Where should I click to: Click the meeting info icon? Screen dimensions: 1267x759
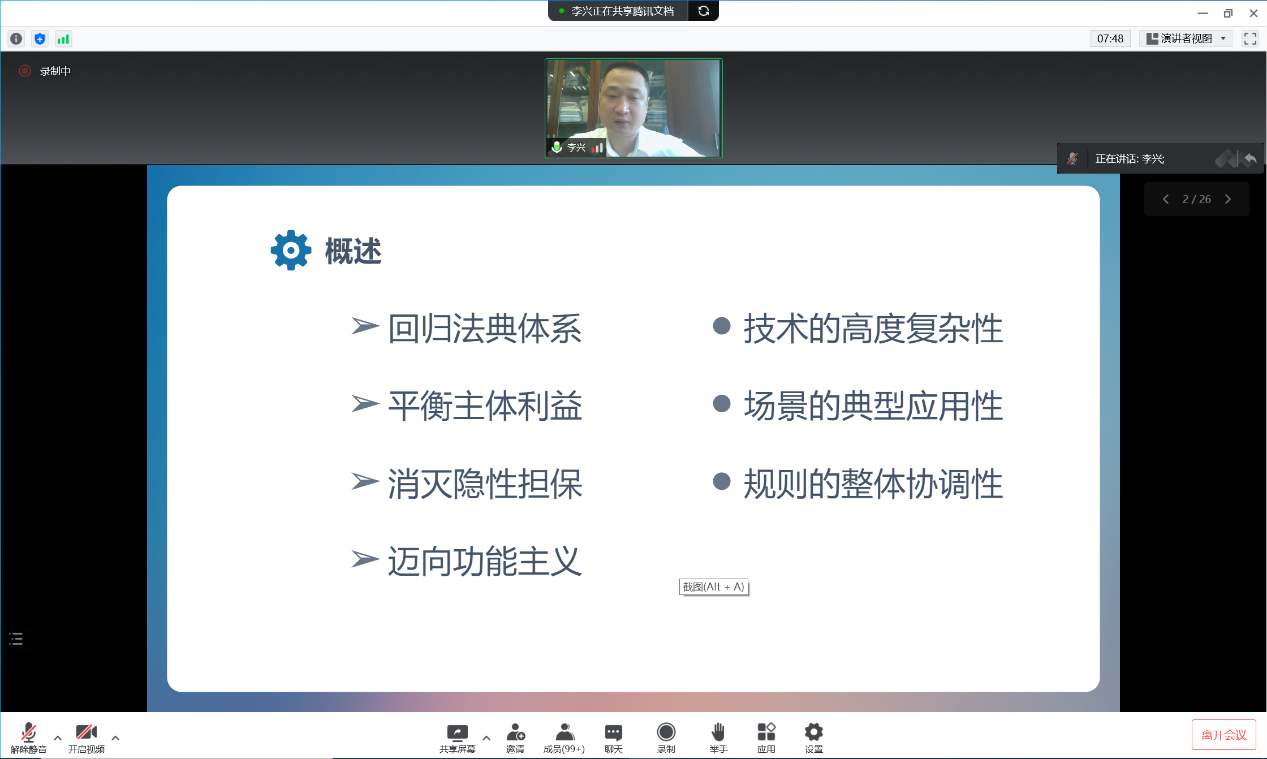click(x=16, y=39)
